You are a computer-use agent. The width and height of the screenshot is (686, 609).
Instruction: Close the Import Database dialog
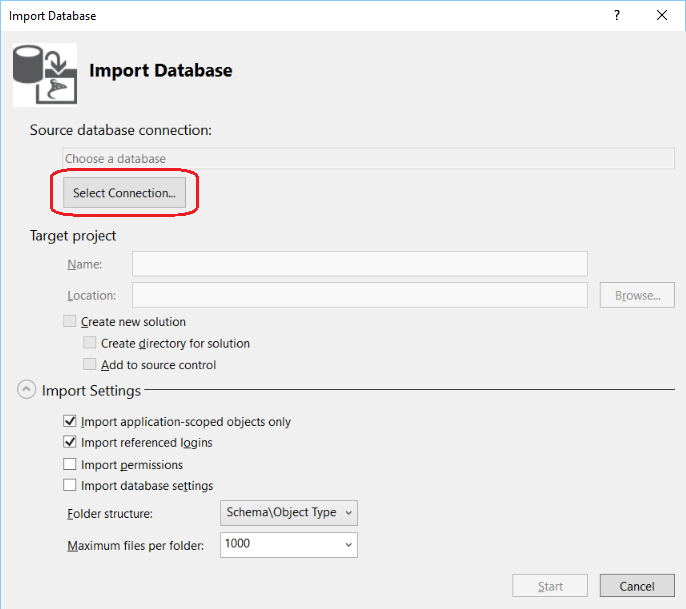click(x=661, y=16)
